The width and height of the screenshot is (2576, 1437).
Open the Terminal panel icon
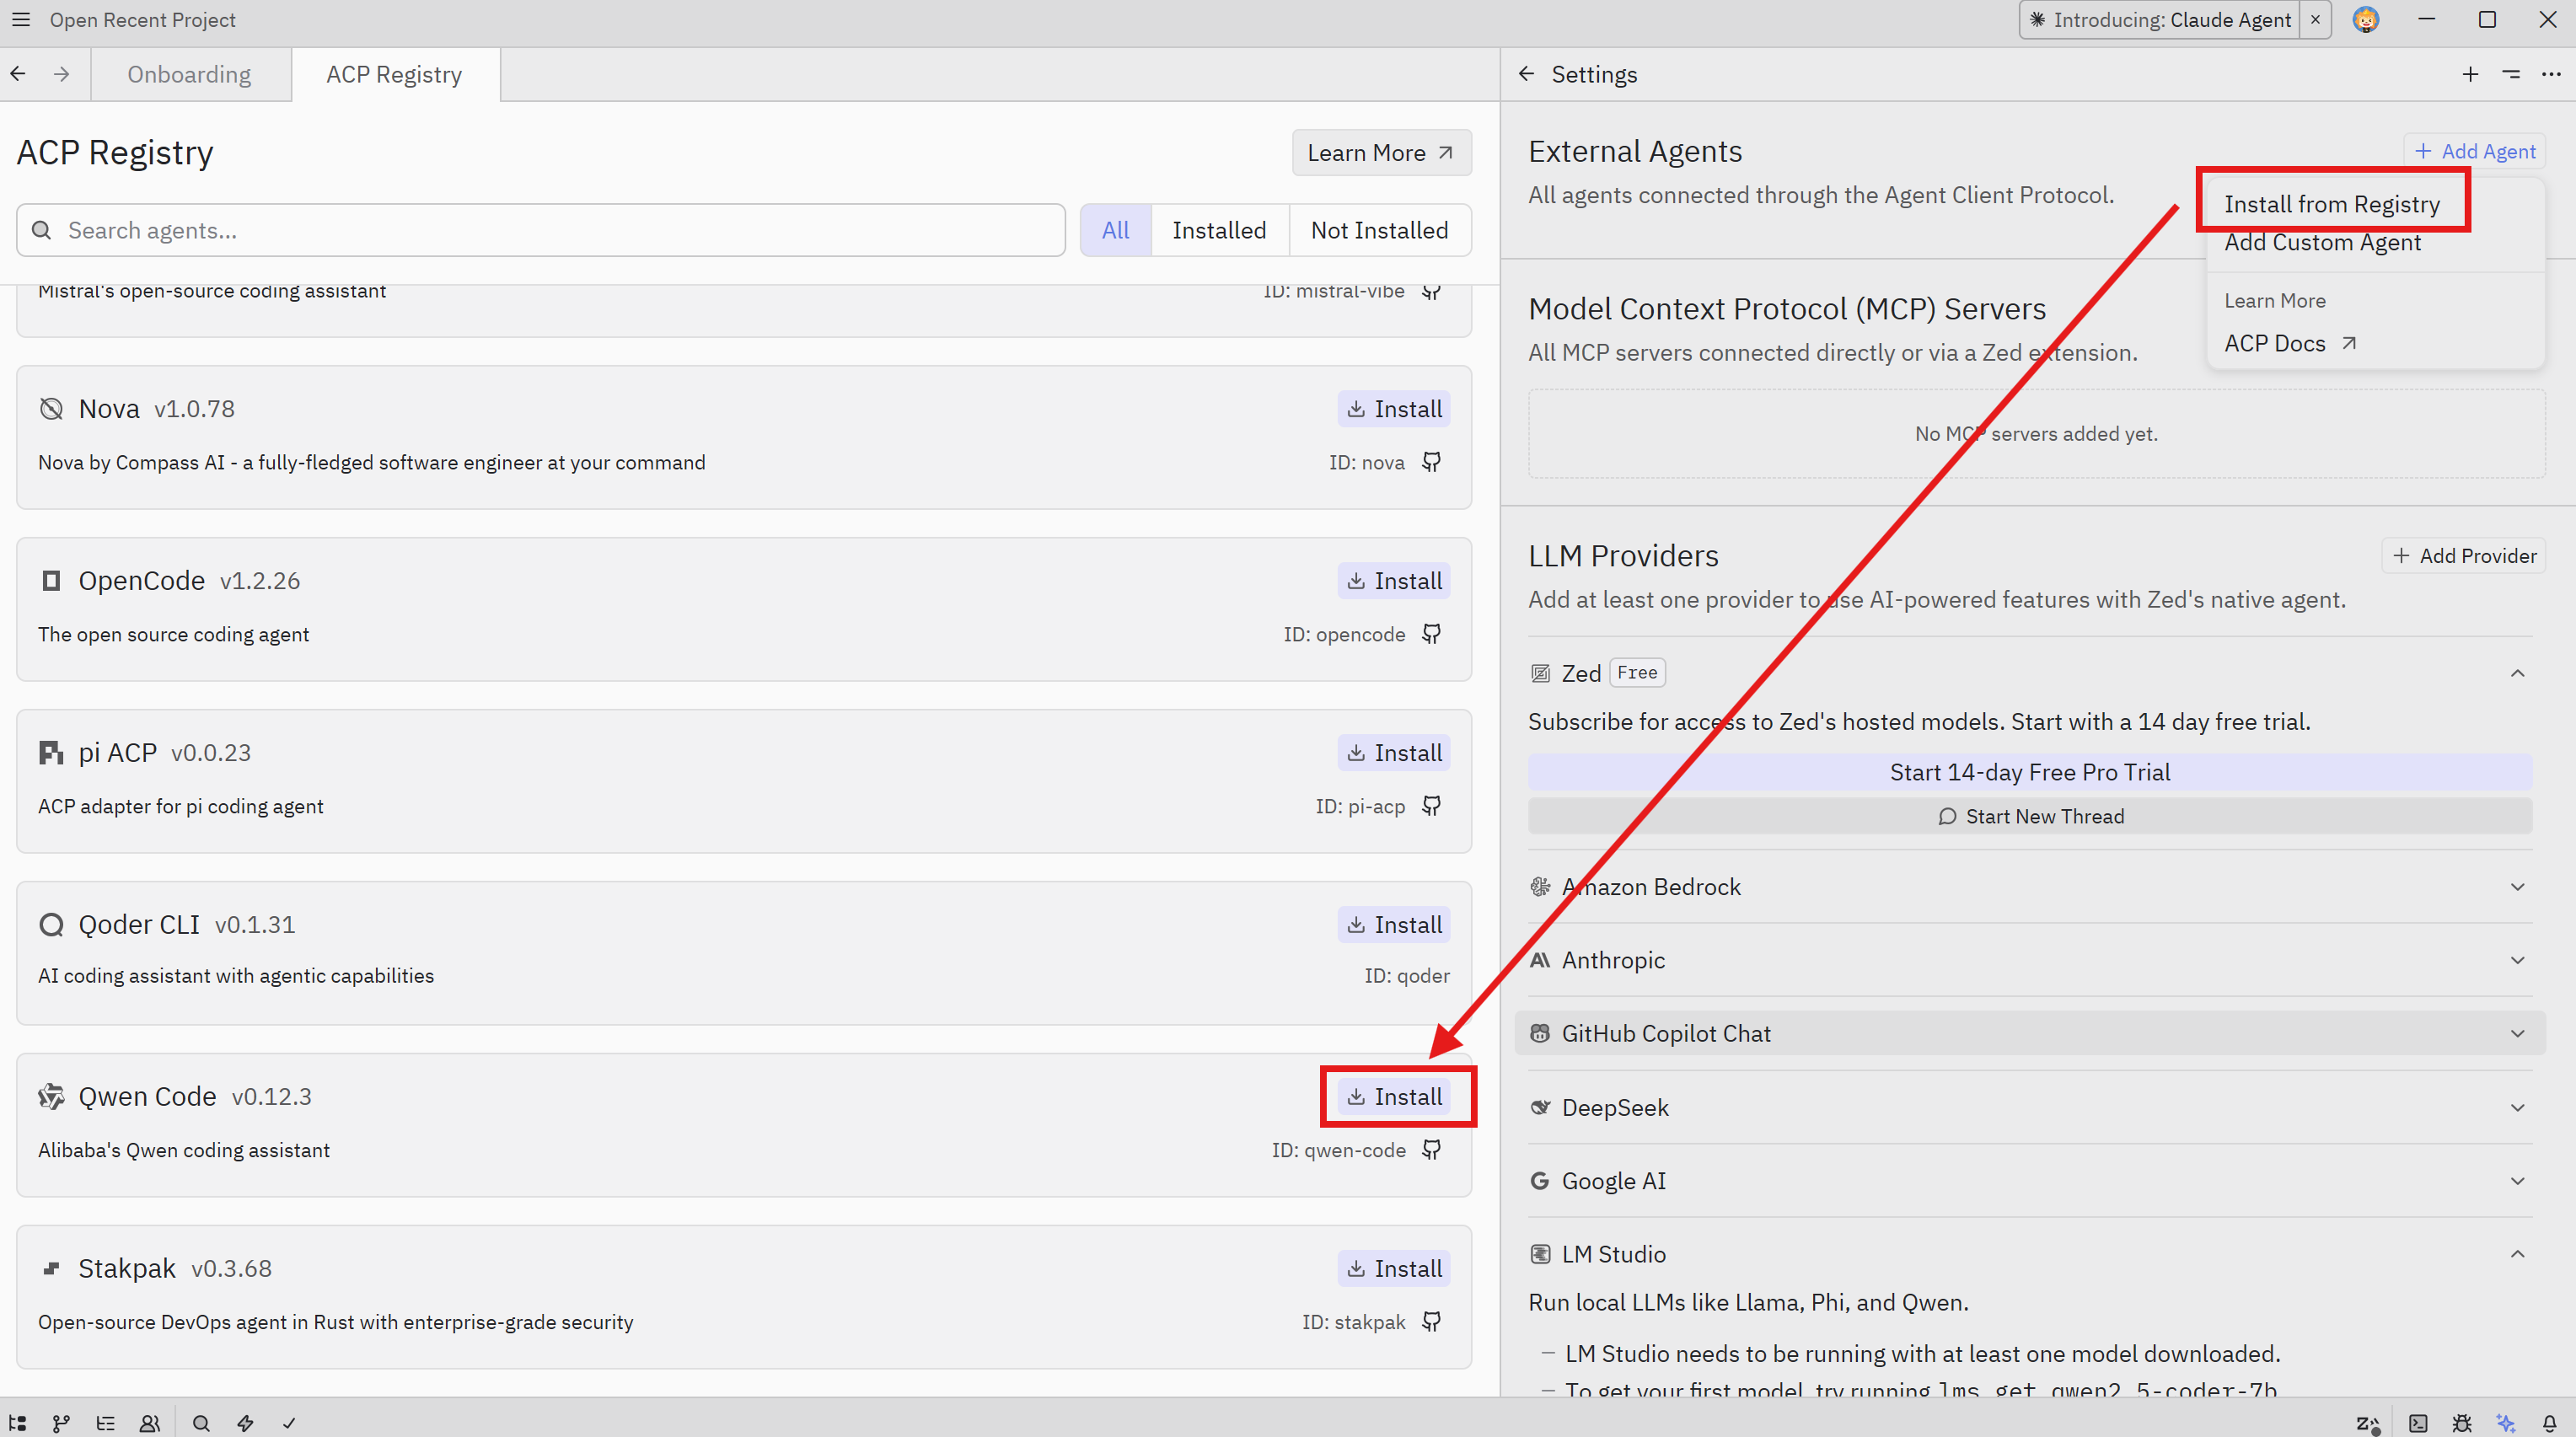(2417, 1422)
